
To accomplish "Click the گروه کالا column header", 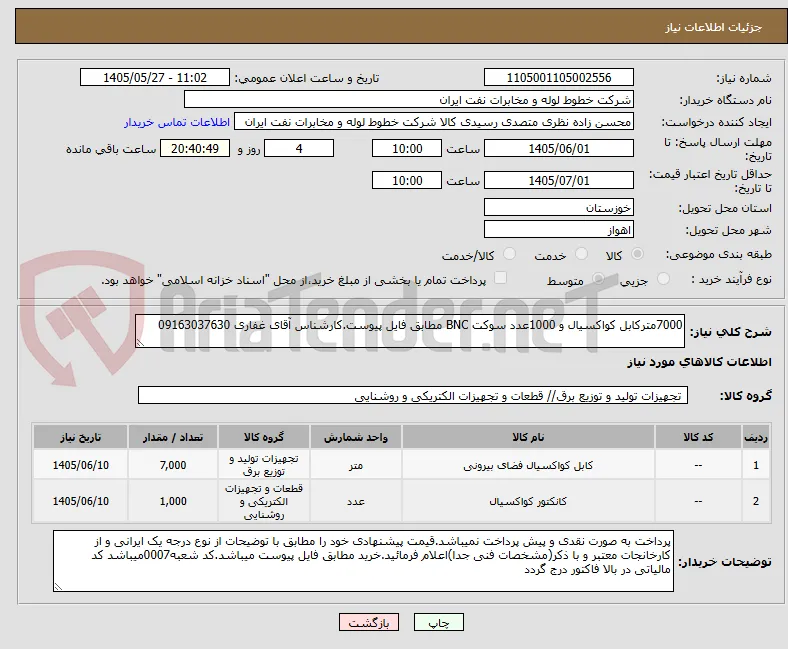I will click(x=264, y=437).
